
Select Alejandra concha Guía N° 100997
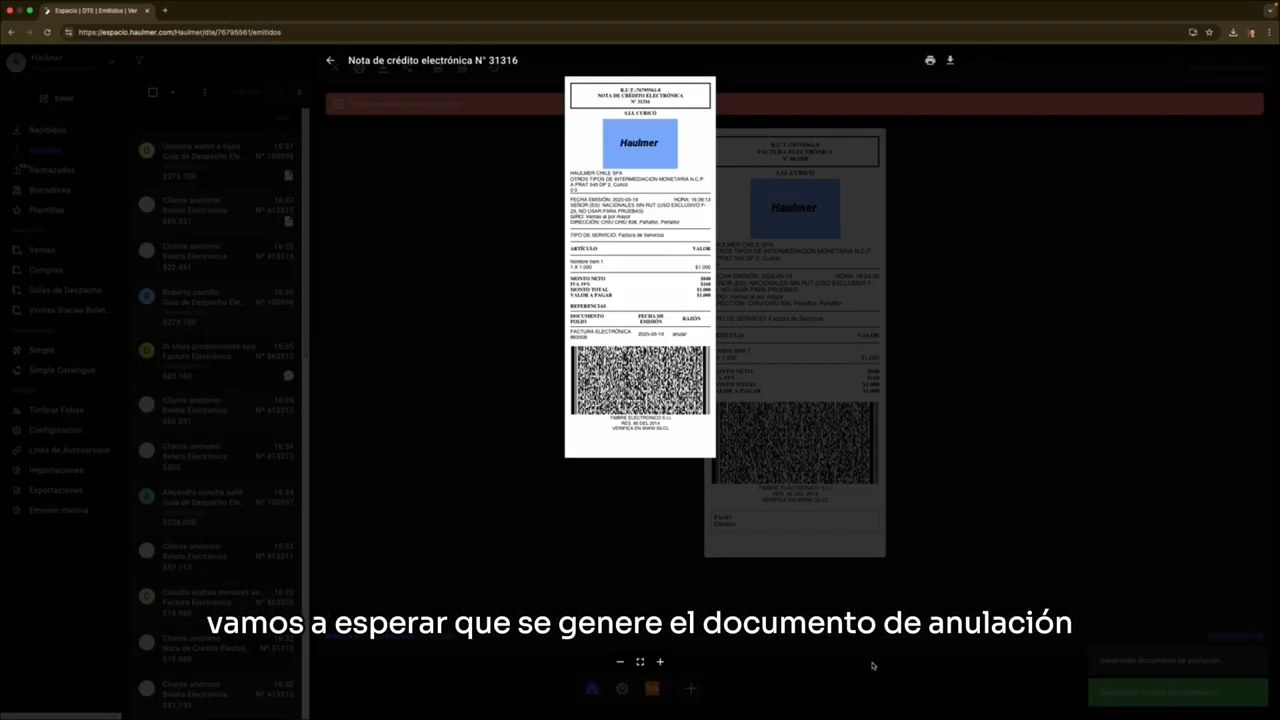[216, 507]
